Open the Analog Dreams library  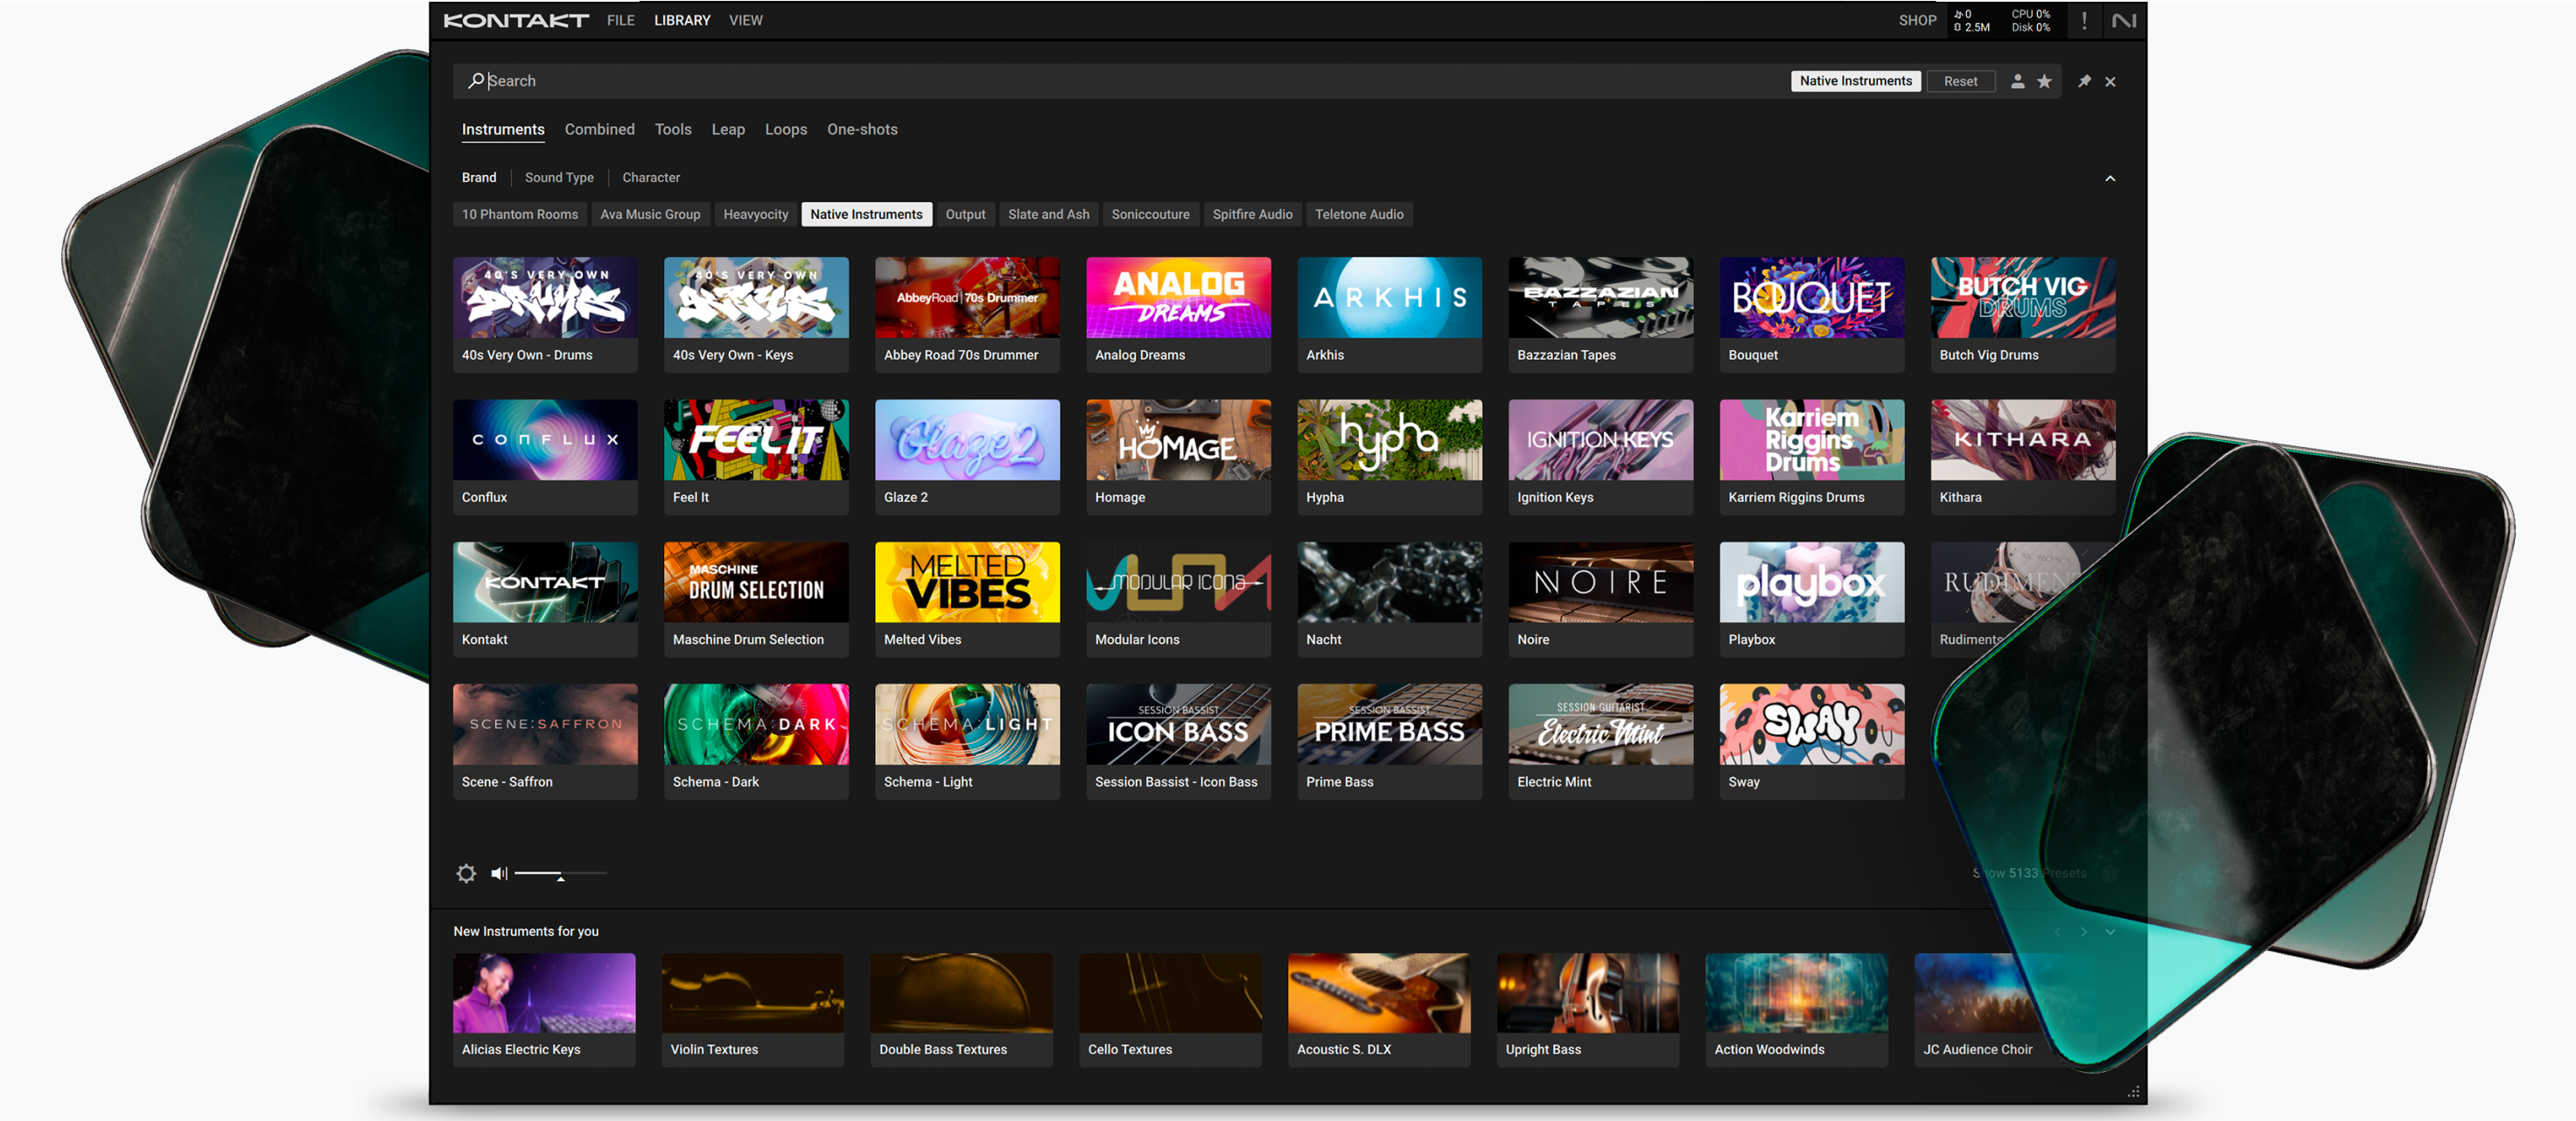(x=1178, y=314)
